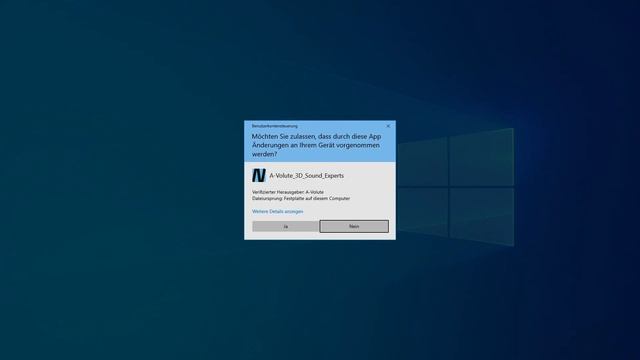This screenshot has width=640, height=360.
Task: Click the Verifizierter Herausgeber: A-Volute line
Action: pyautogui.click(x=288, y=192)
